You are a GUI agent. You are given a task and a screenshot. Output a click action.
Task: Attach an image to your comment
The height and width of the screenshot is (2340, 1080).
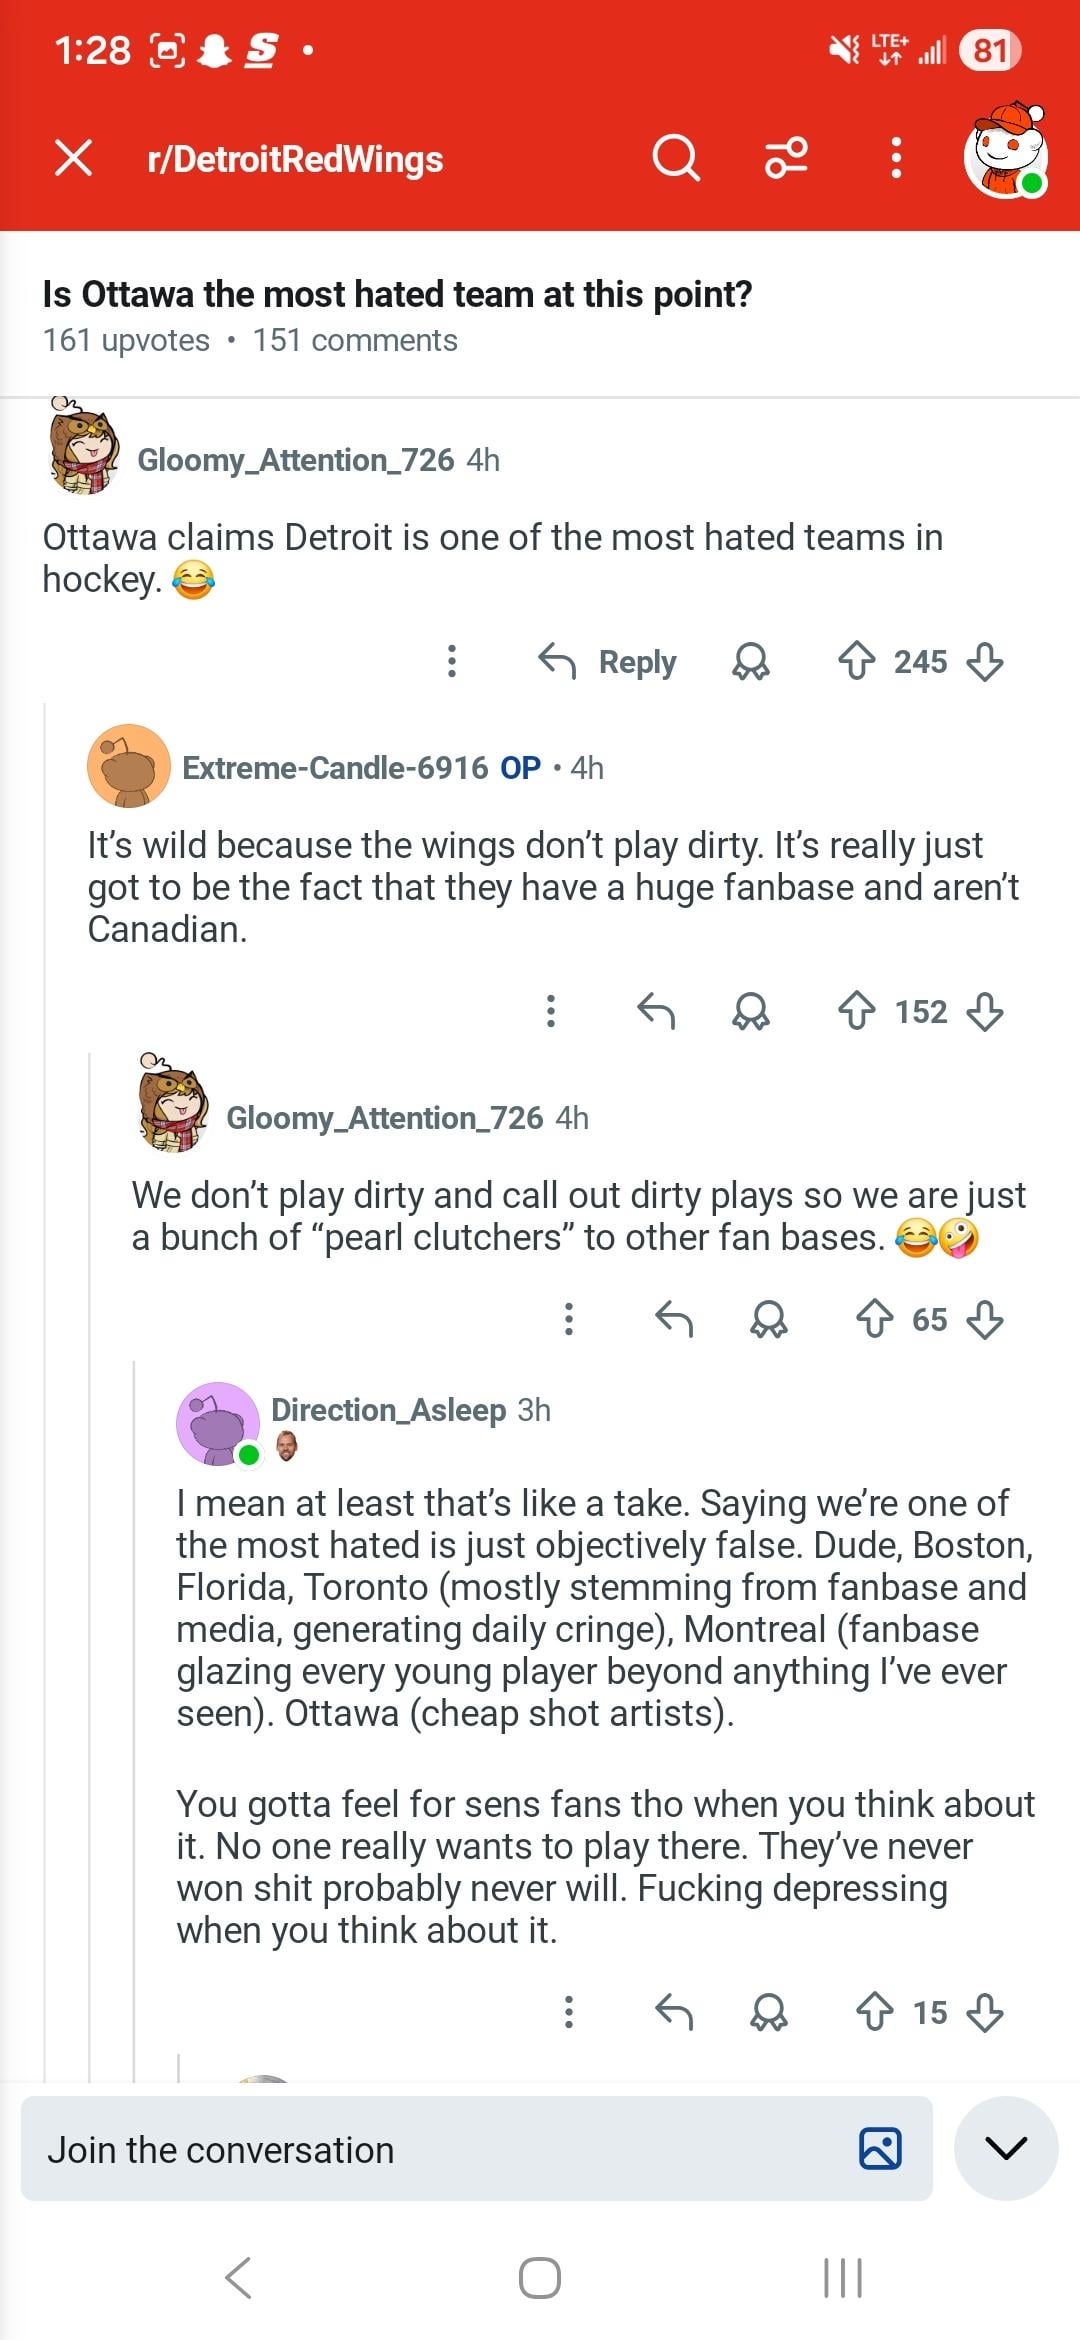pyautogui.click(x=880, y=2149)
